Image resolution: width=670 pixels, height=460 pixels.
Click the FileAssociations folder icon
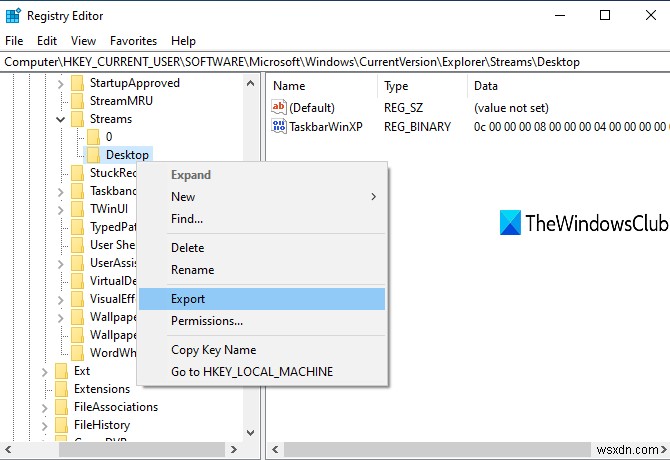[x=62, y=407]
